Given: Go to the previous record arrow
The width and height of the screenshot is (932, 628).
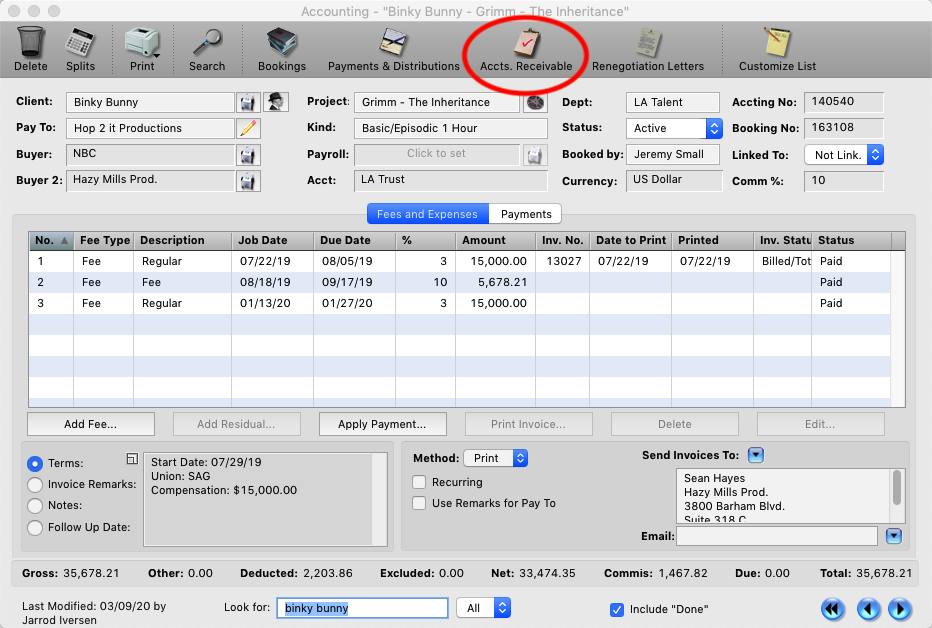Looking at the screenshot, I should click(x=868, y=609).
